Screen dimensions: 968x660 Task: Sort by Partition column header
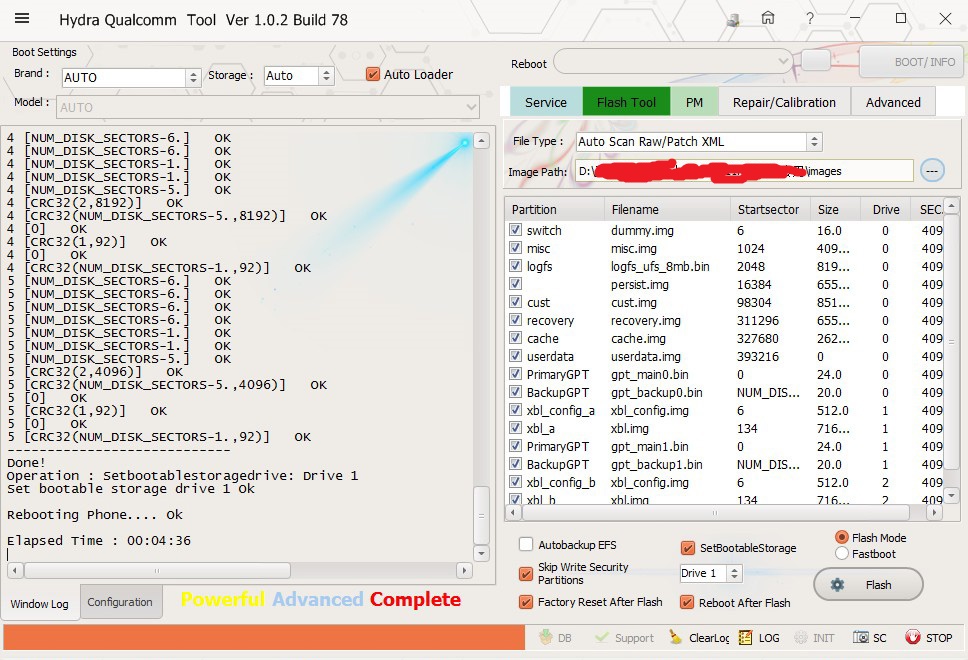[554, 209]
